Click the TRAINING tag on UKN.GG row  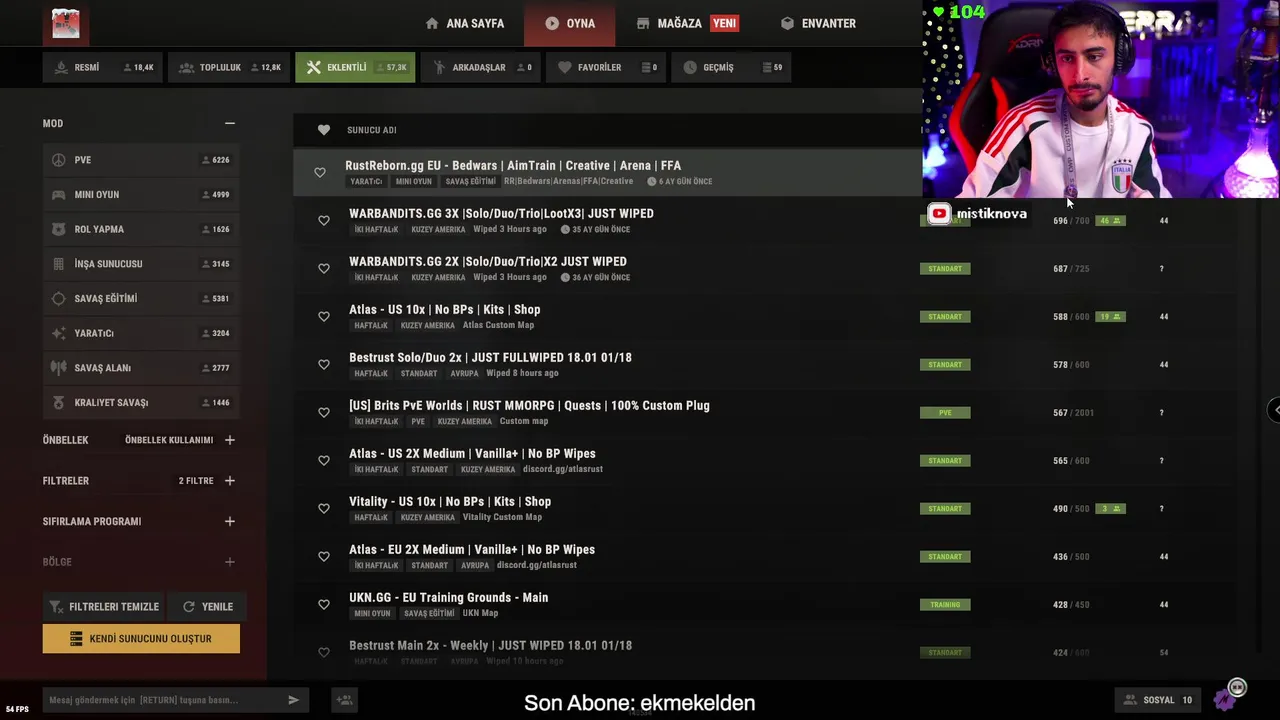click(945, 605)
